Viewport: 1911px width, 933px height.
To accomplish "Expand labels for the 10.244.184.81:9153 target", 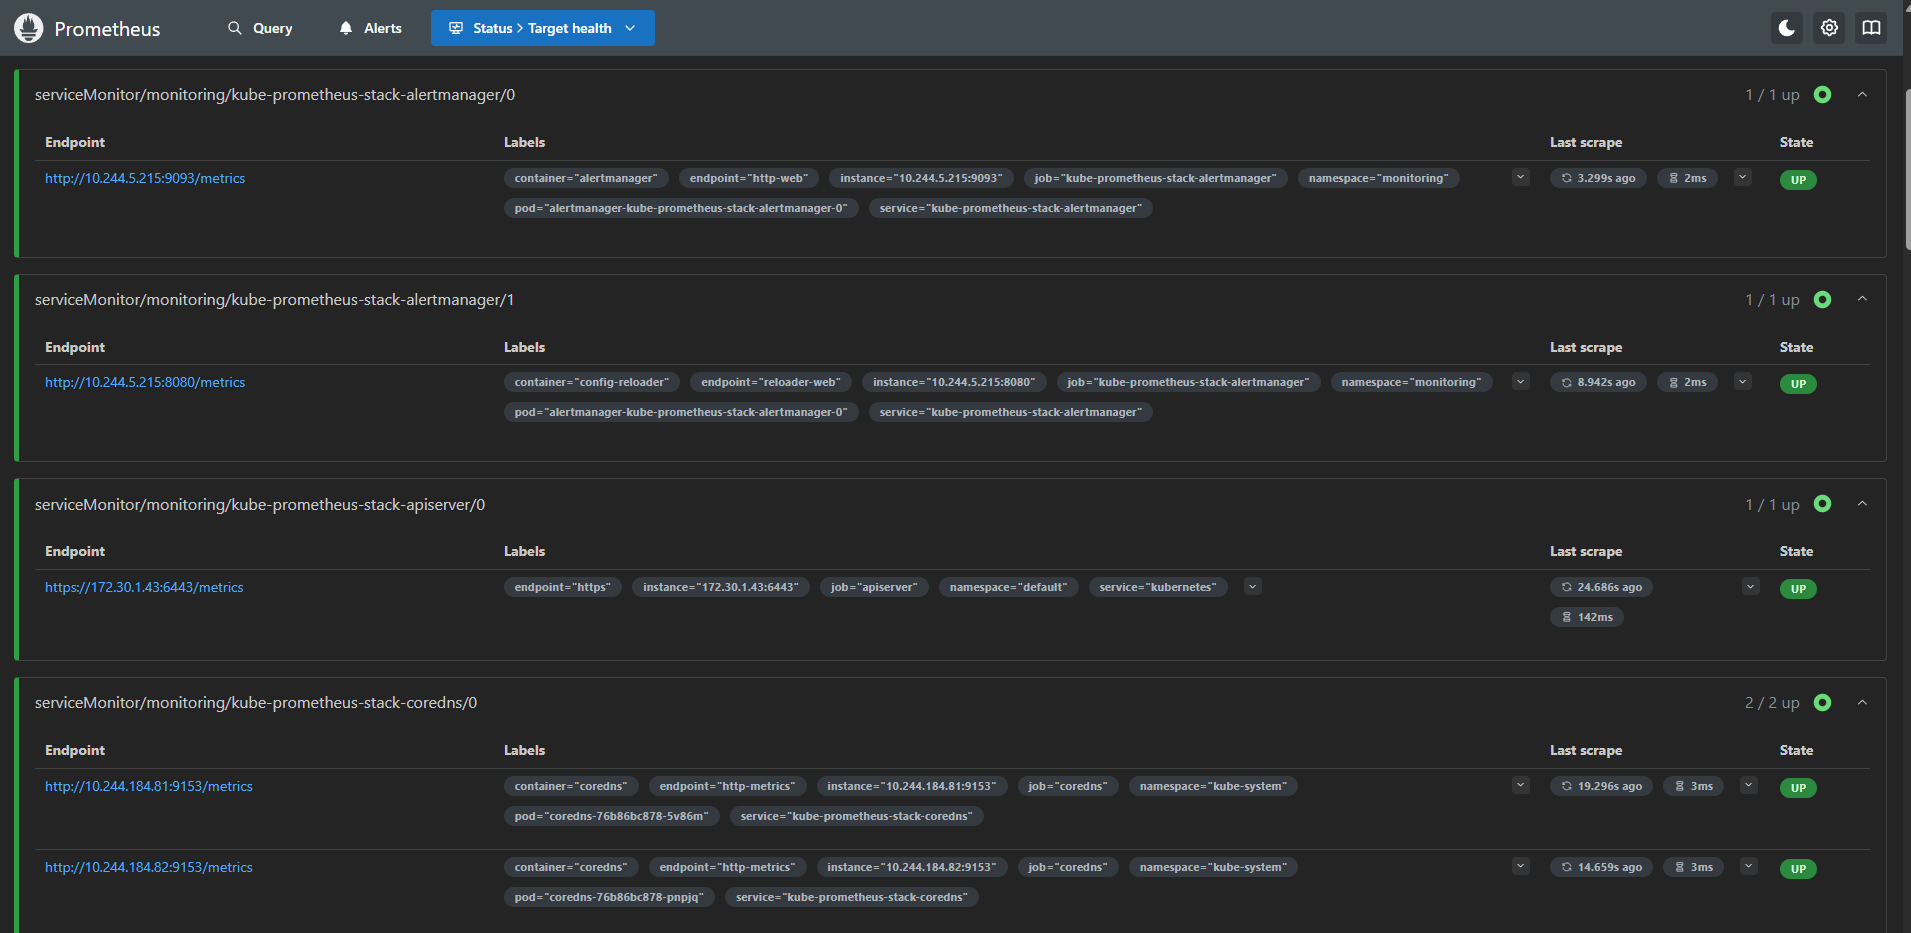I will tap(1521, 785).
